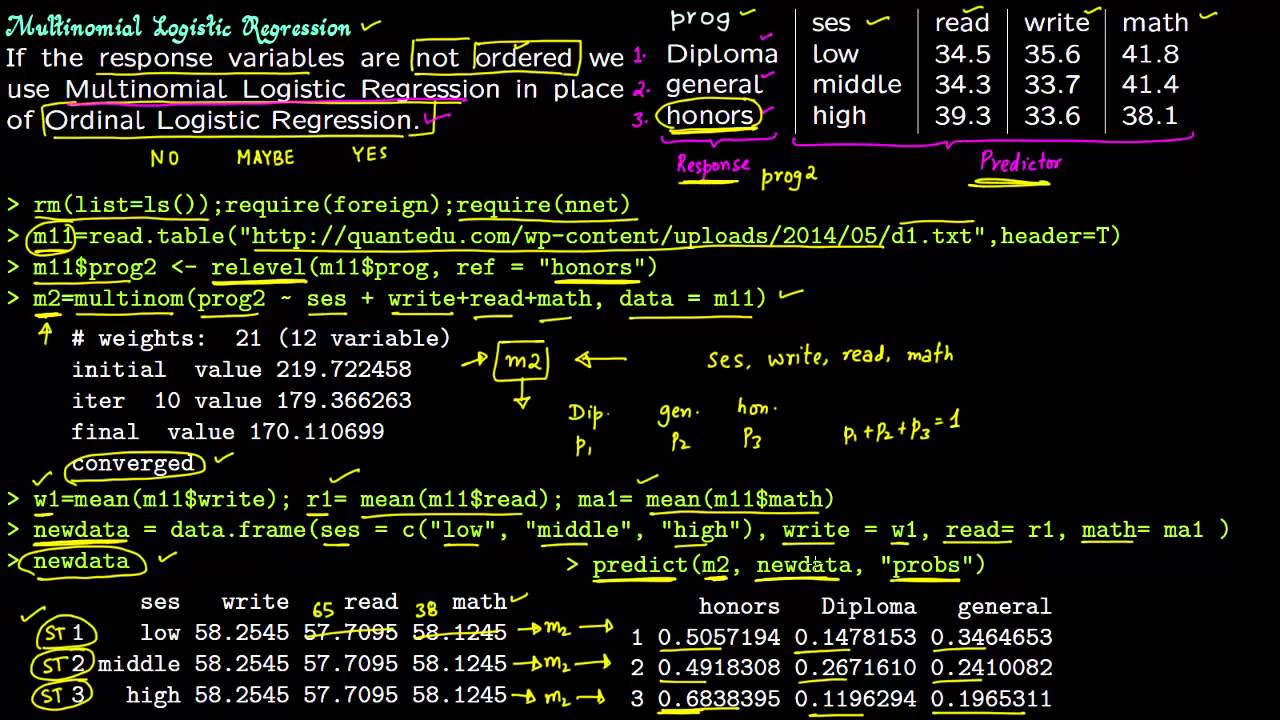Image resolution: width=1280 pixels, height=720 pixels.
Task: Click probability 0.3464653 in row 1
Action: click(991, 637)
